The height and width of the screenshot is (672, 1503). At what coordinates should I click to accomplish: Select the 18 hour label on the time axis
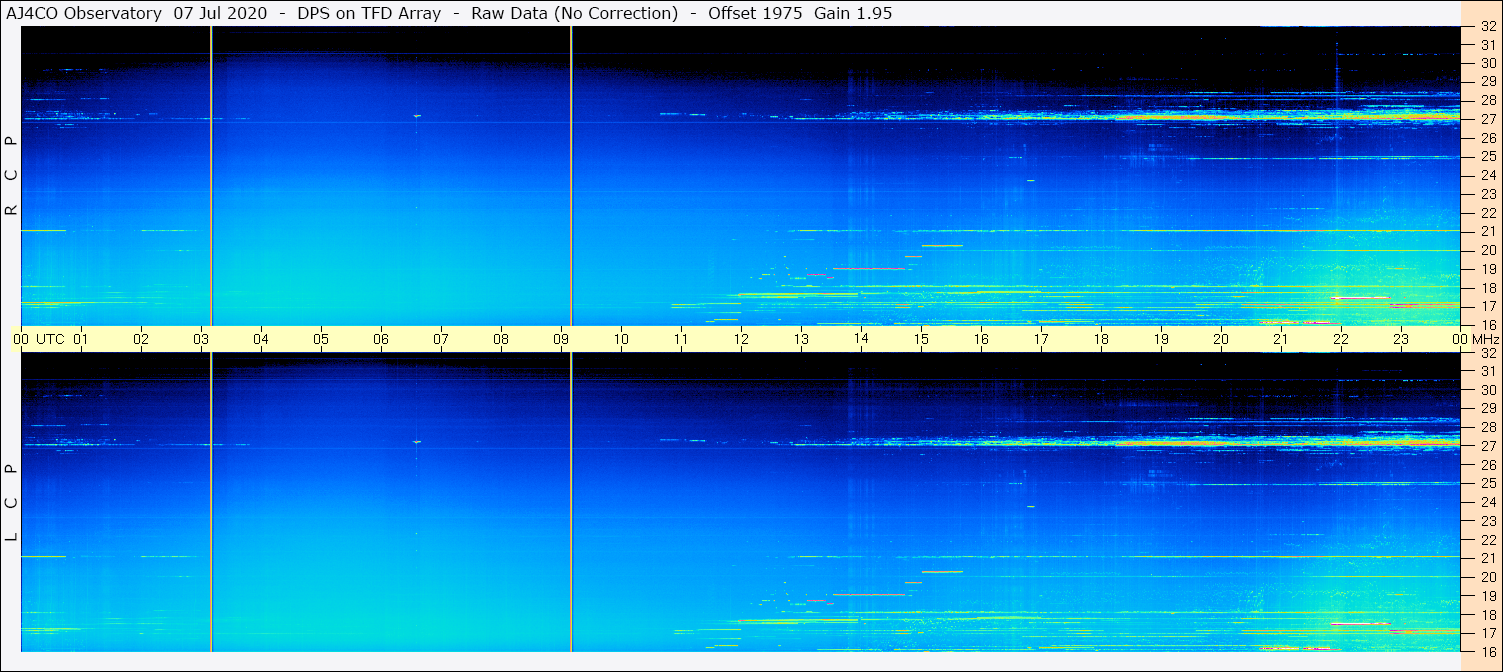(x=1101, y=339)
